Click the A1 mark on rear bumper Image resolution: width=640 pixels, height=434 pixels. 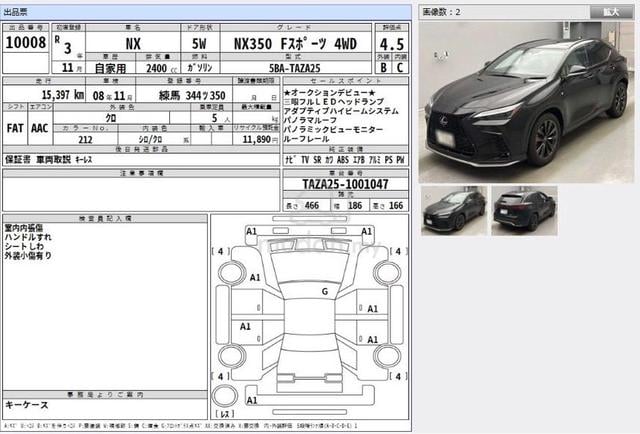pos(252,400)
